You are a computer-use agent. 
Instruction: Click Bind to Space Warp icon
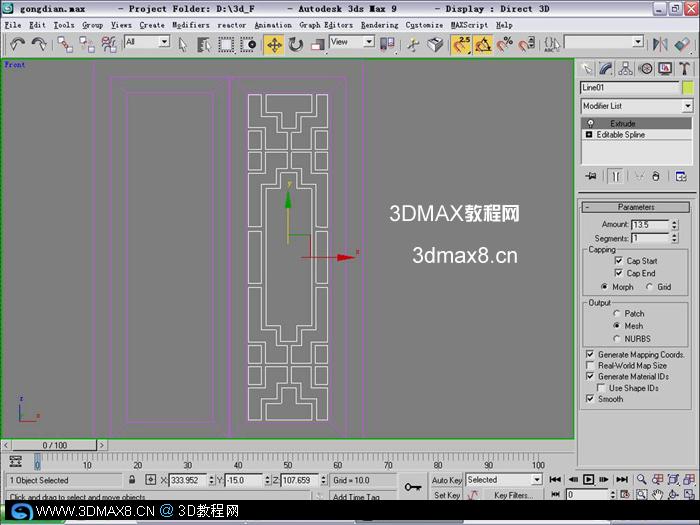(x=108, y=44)
